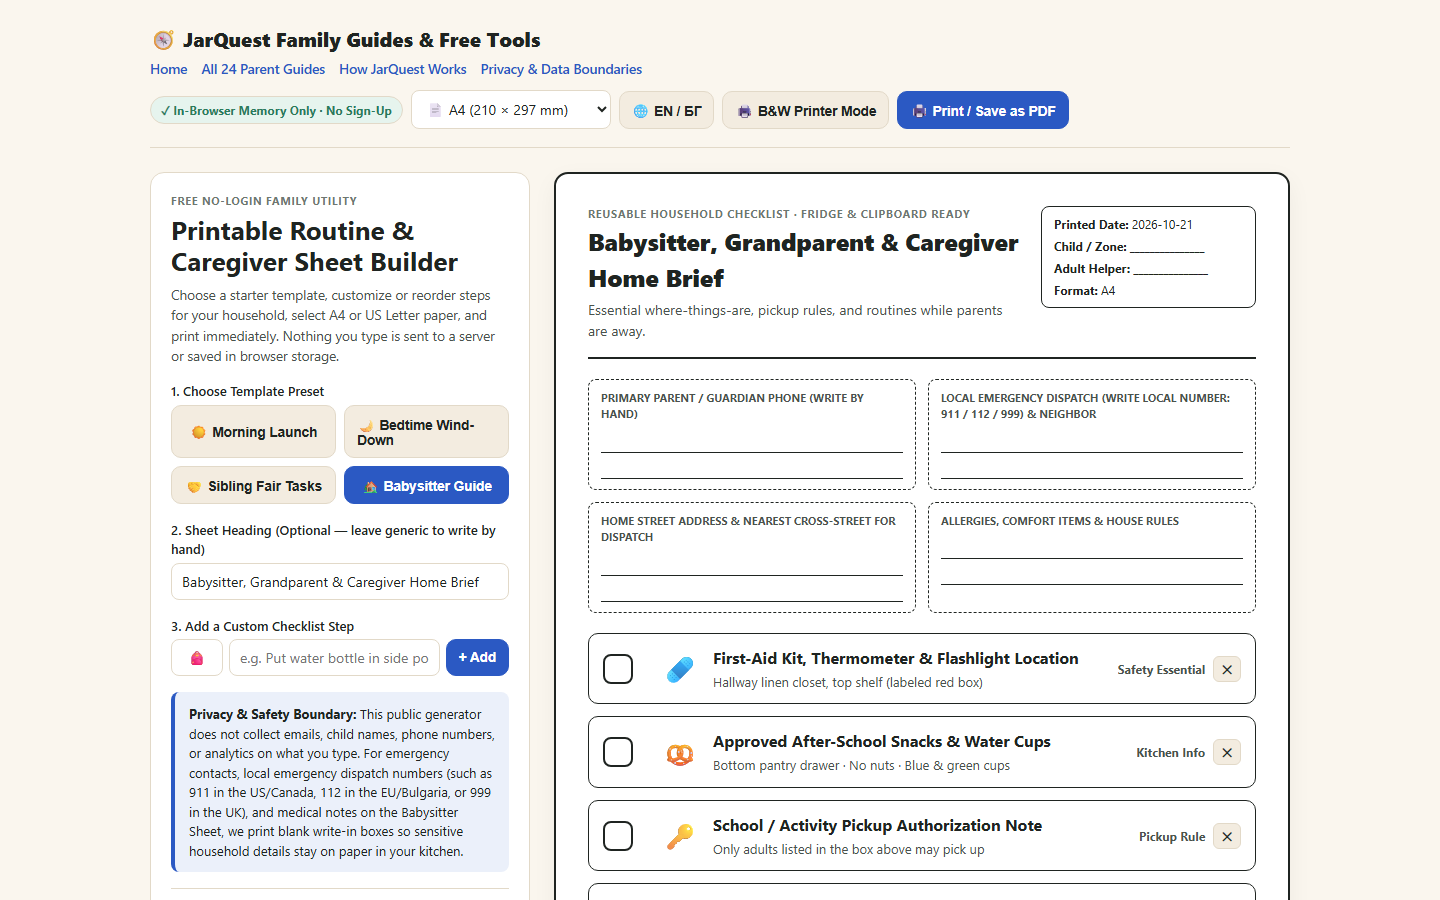This screenshot has width=1440, height=900.
Task: Select the Bedtime Wind-Down template preset
Action: click(426, 432)
